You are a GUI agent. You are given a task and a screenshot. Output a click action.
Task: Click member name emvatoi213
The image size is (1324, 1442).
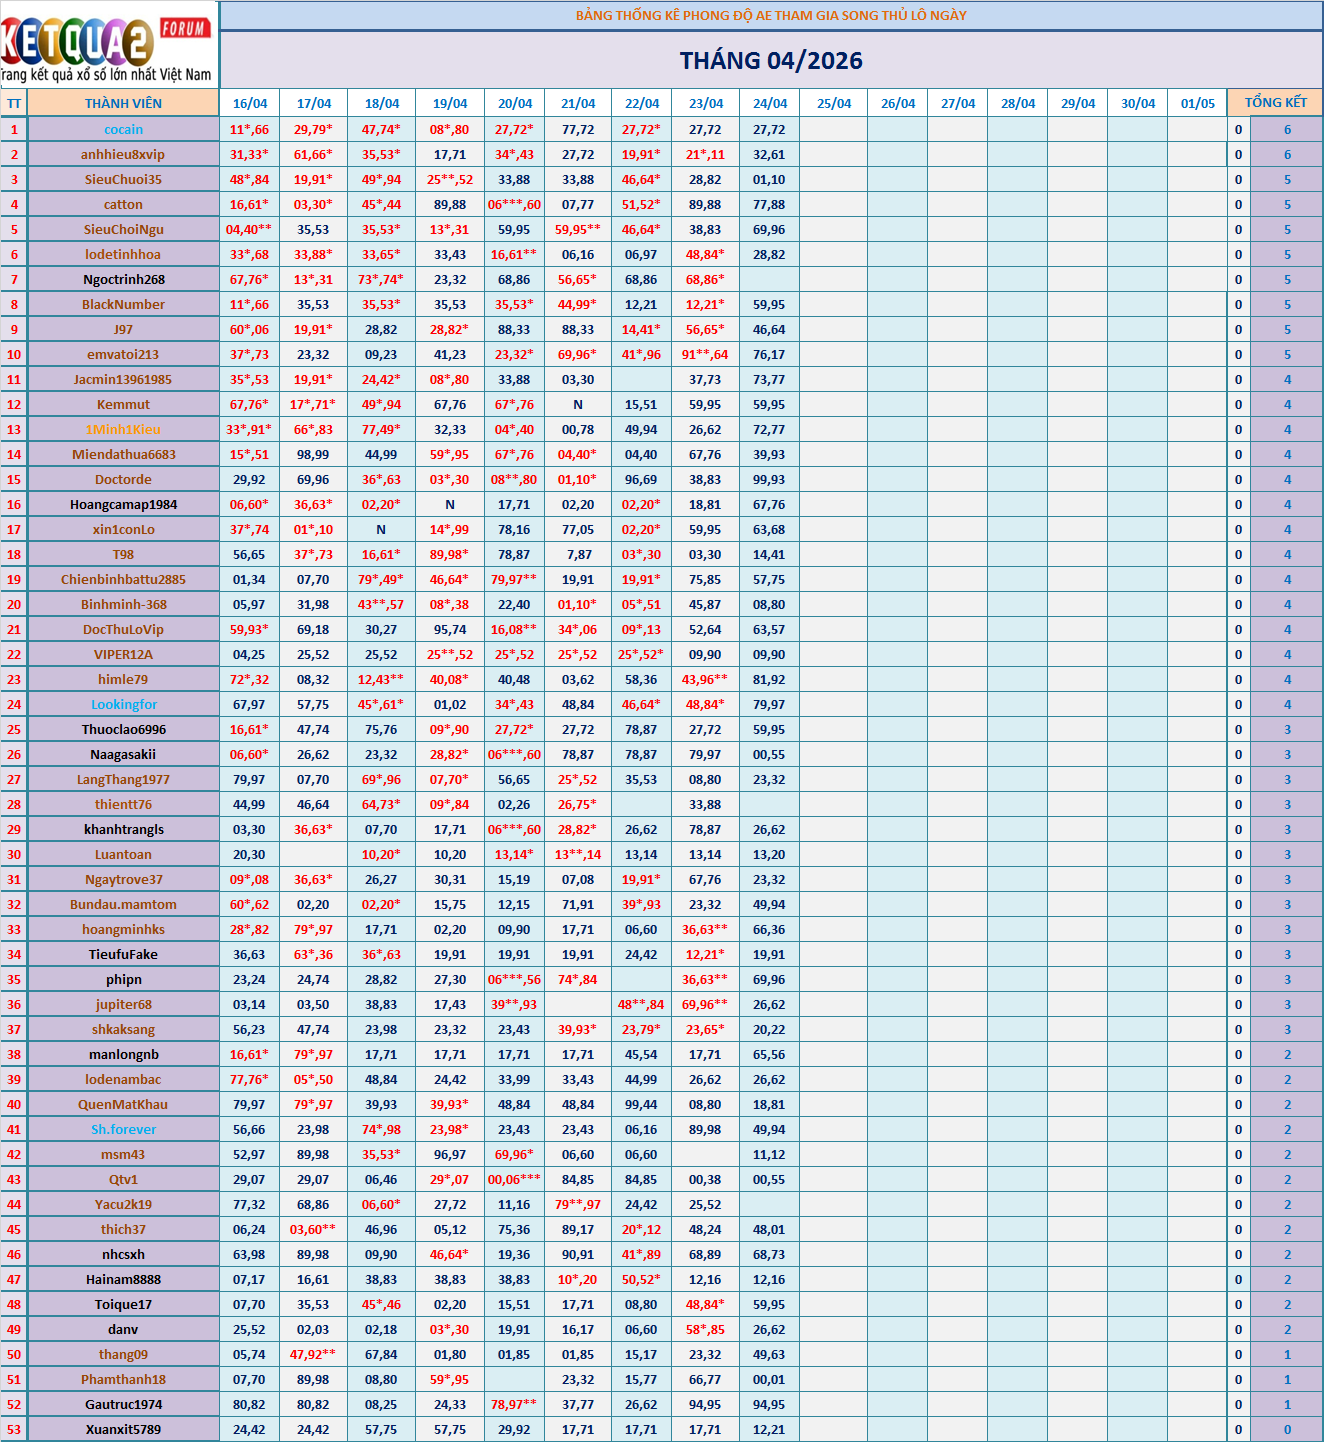pos(123,354)
